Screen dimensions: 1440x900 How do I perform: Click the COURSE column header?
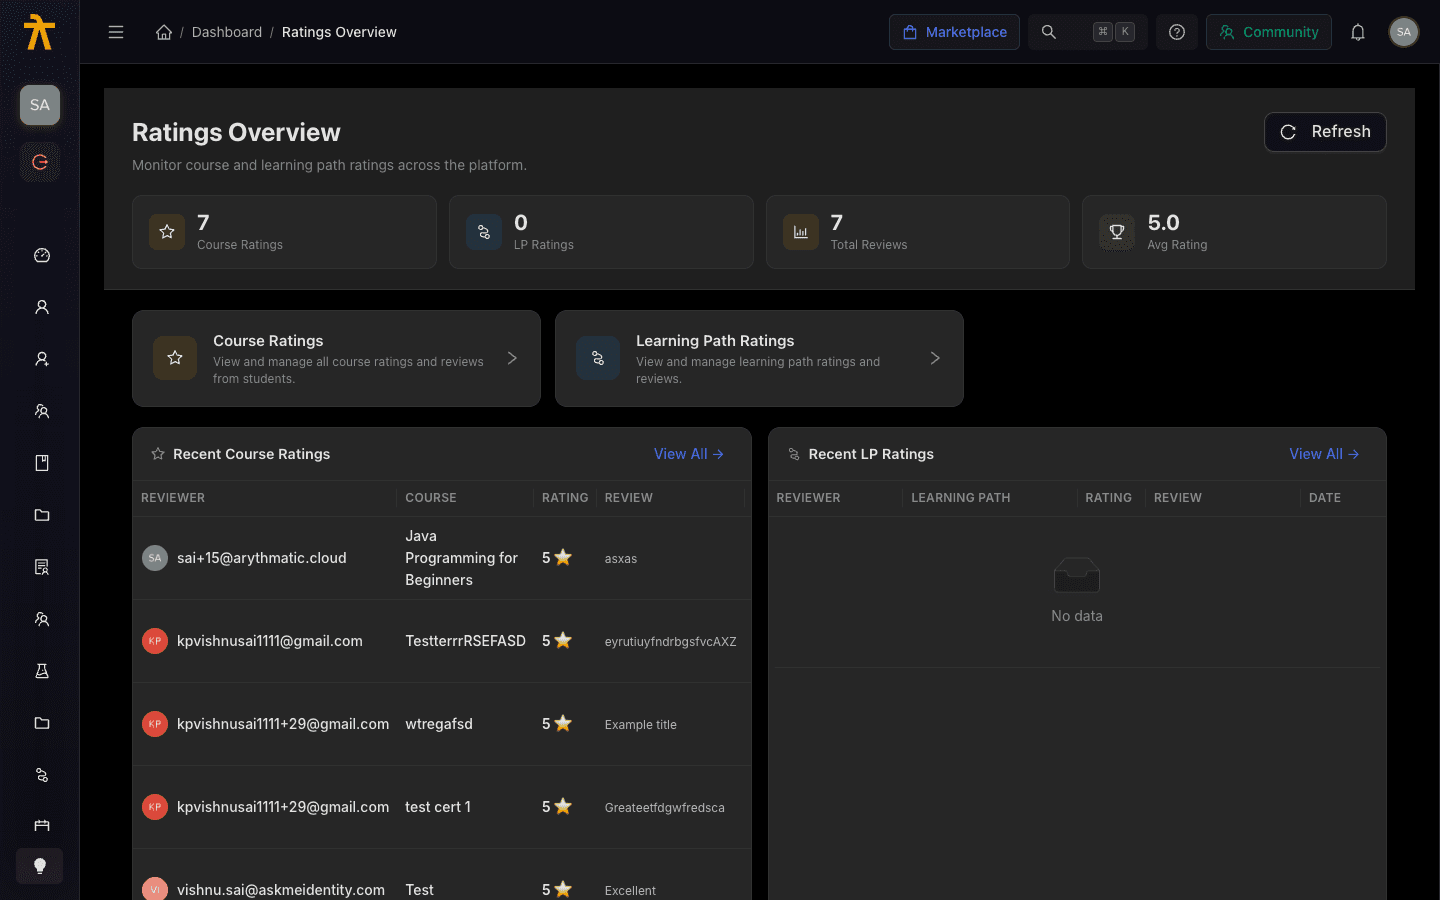431,498
